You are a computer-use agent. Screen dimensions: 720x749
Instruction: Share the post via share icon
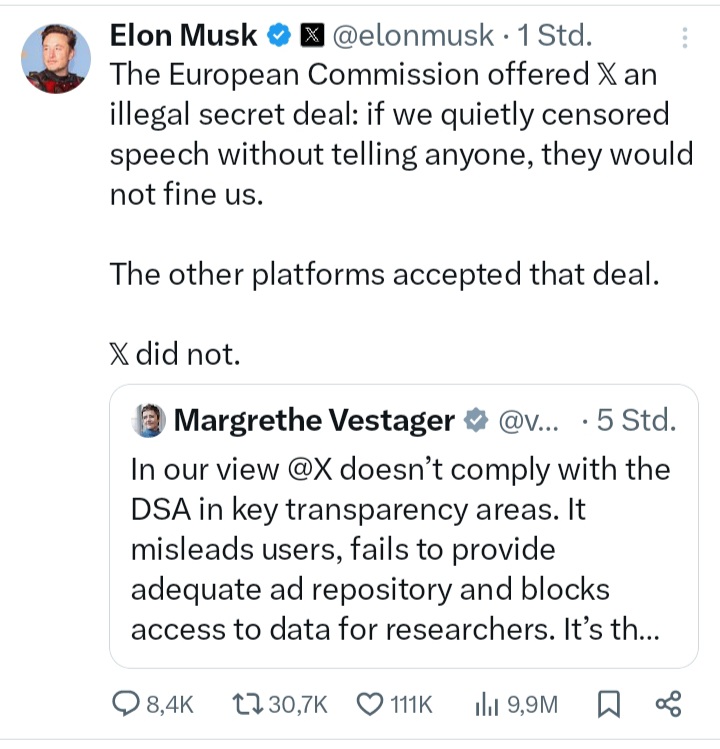point(667,705)
